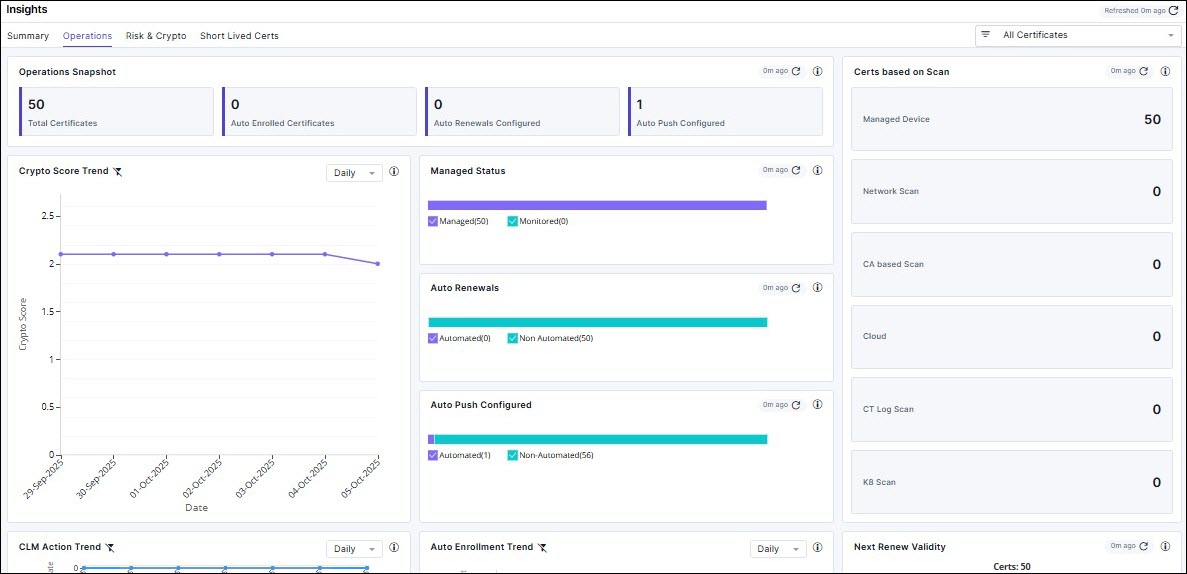Image resolution: width=1187 pixels, height=574 pixels.
Task: Refresh the Certs based on Scan panel
Action: pyautogui.click(x=1144, y=71)
